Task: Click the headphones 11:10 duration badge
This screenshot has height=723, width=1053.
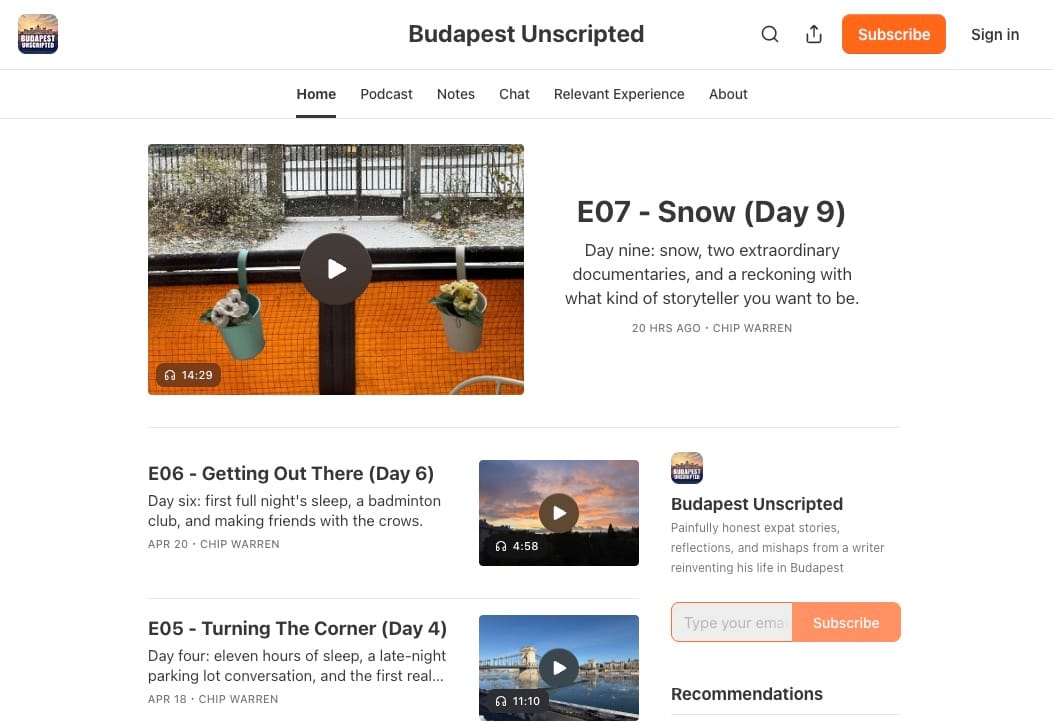Action: pos(517,702)
